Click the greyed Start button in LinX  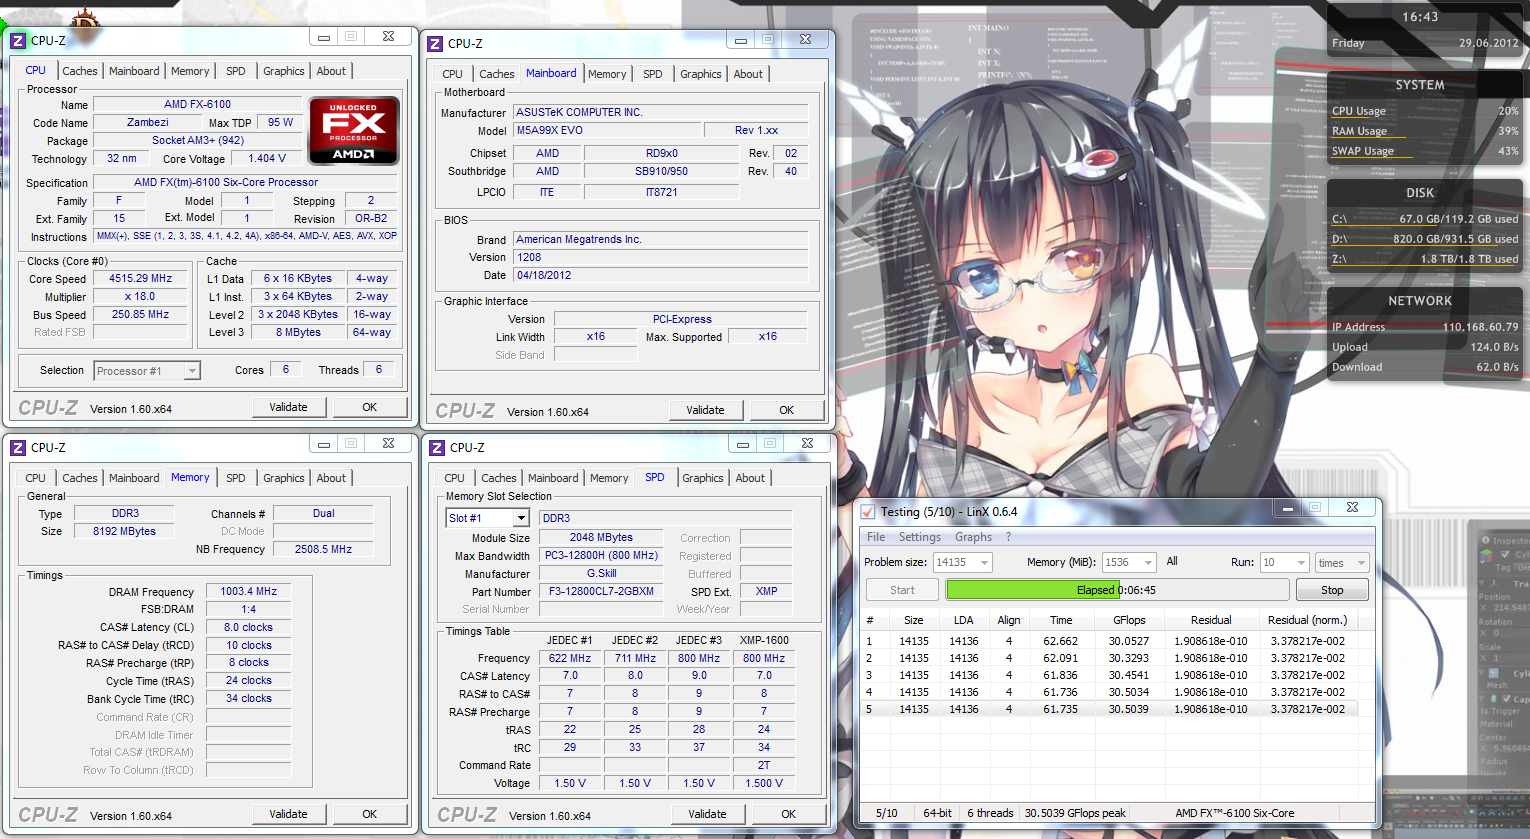point(902,590)
